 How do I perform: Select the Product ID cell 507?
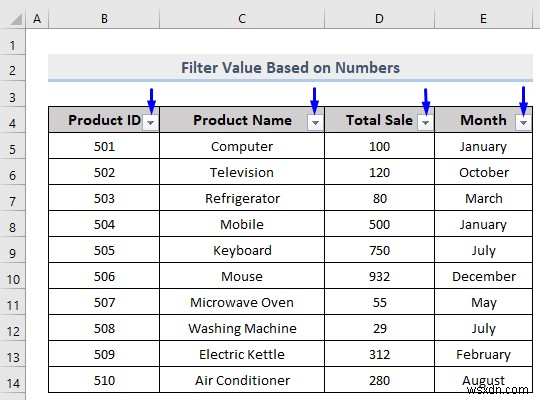tap(104, 302)
